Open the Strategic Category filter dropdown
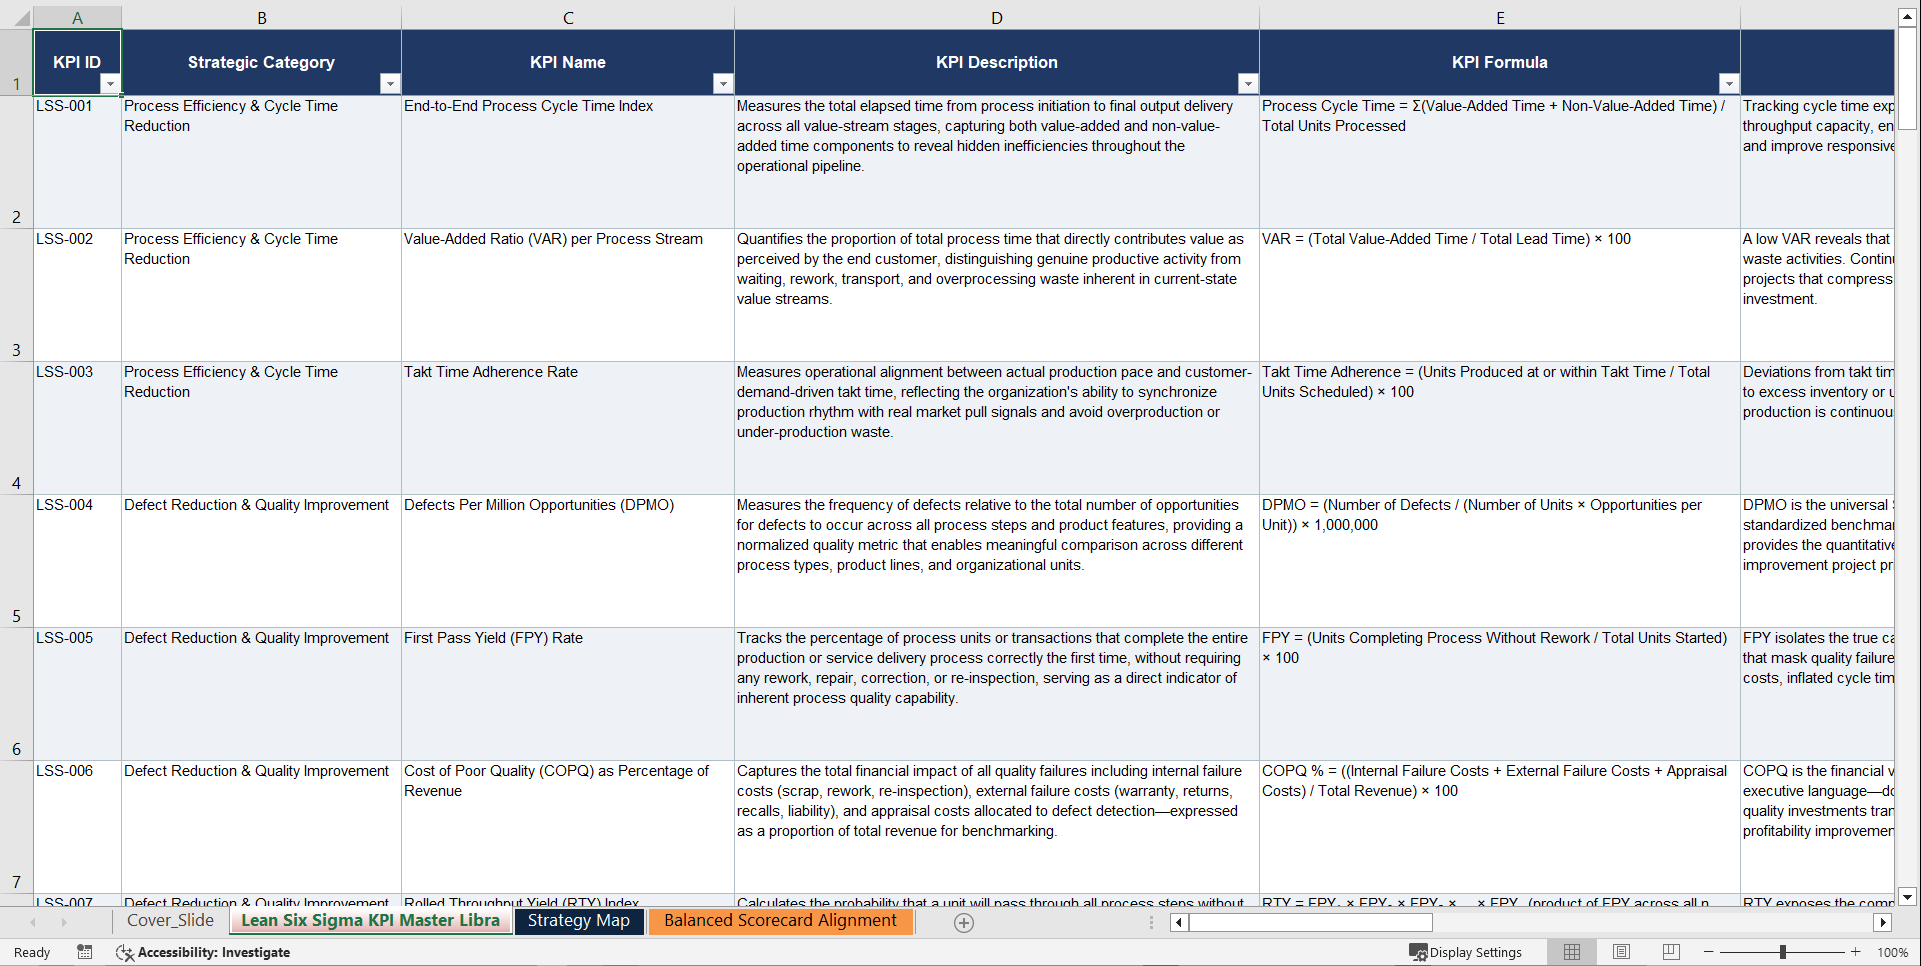The width and height of the screenshot is (1921, 966). [390, 84]
